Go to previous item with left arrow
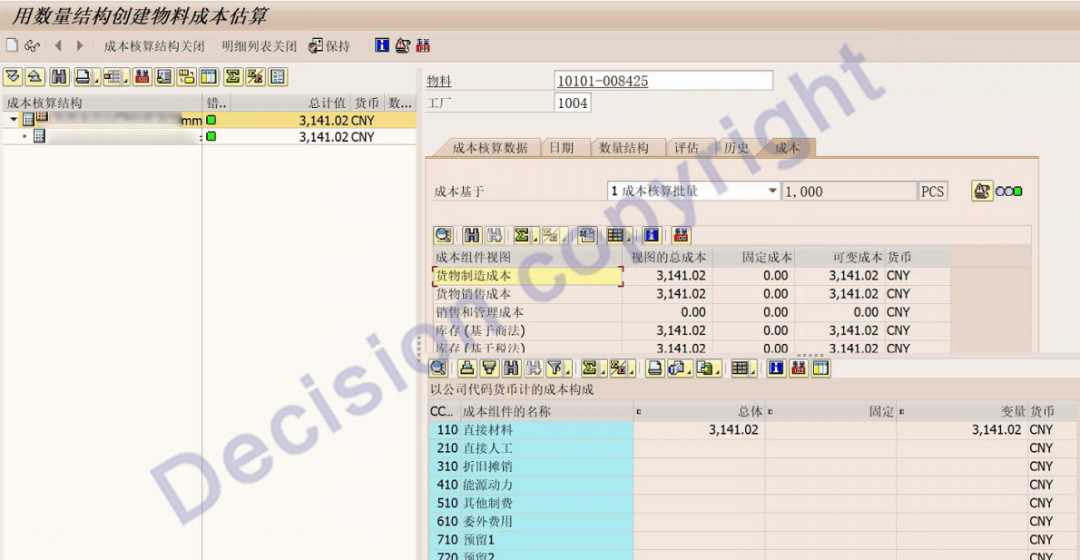The height and width of the screenshot is (560, 1080). point(58,46)
